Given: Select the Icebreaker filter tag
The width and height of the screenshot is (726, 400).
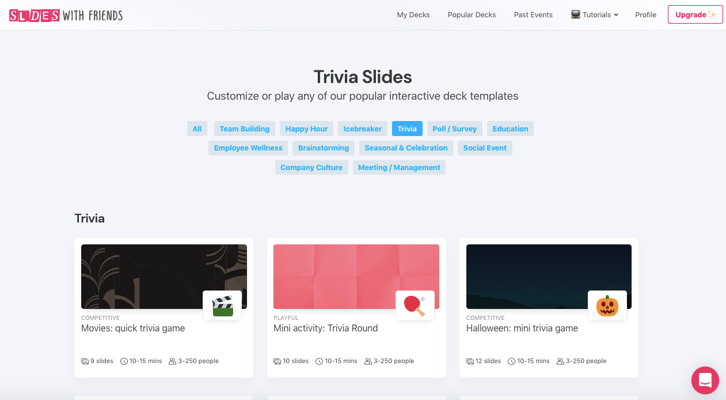Looking at the screenshot, I should pyautogui.click(x=362, y=129).
